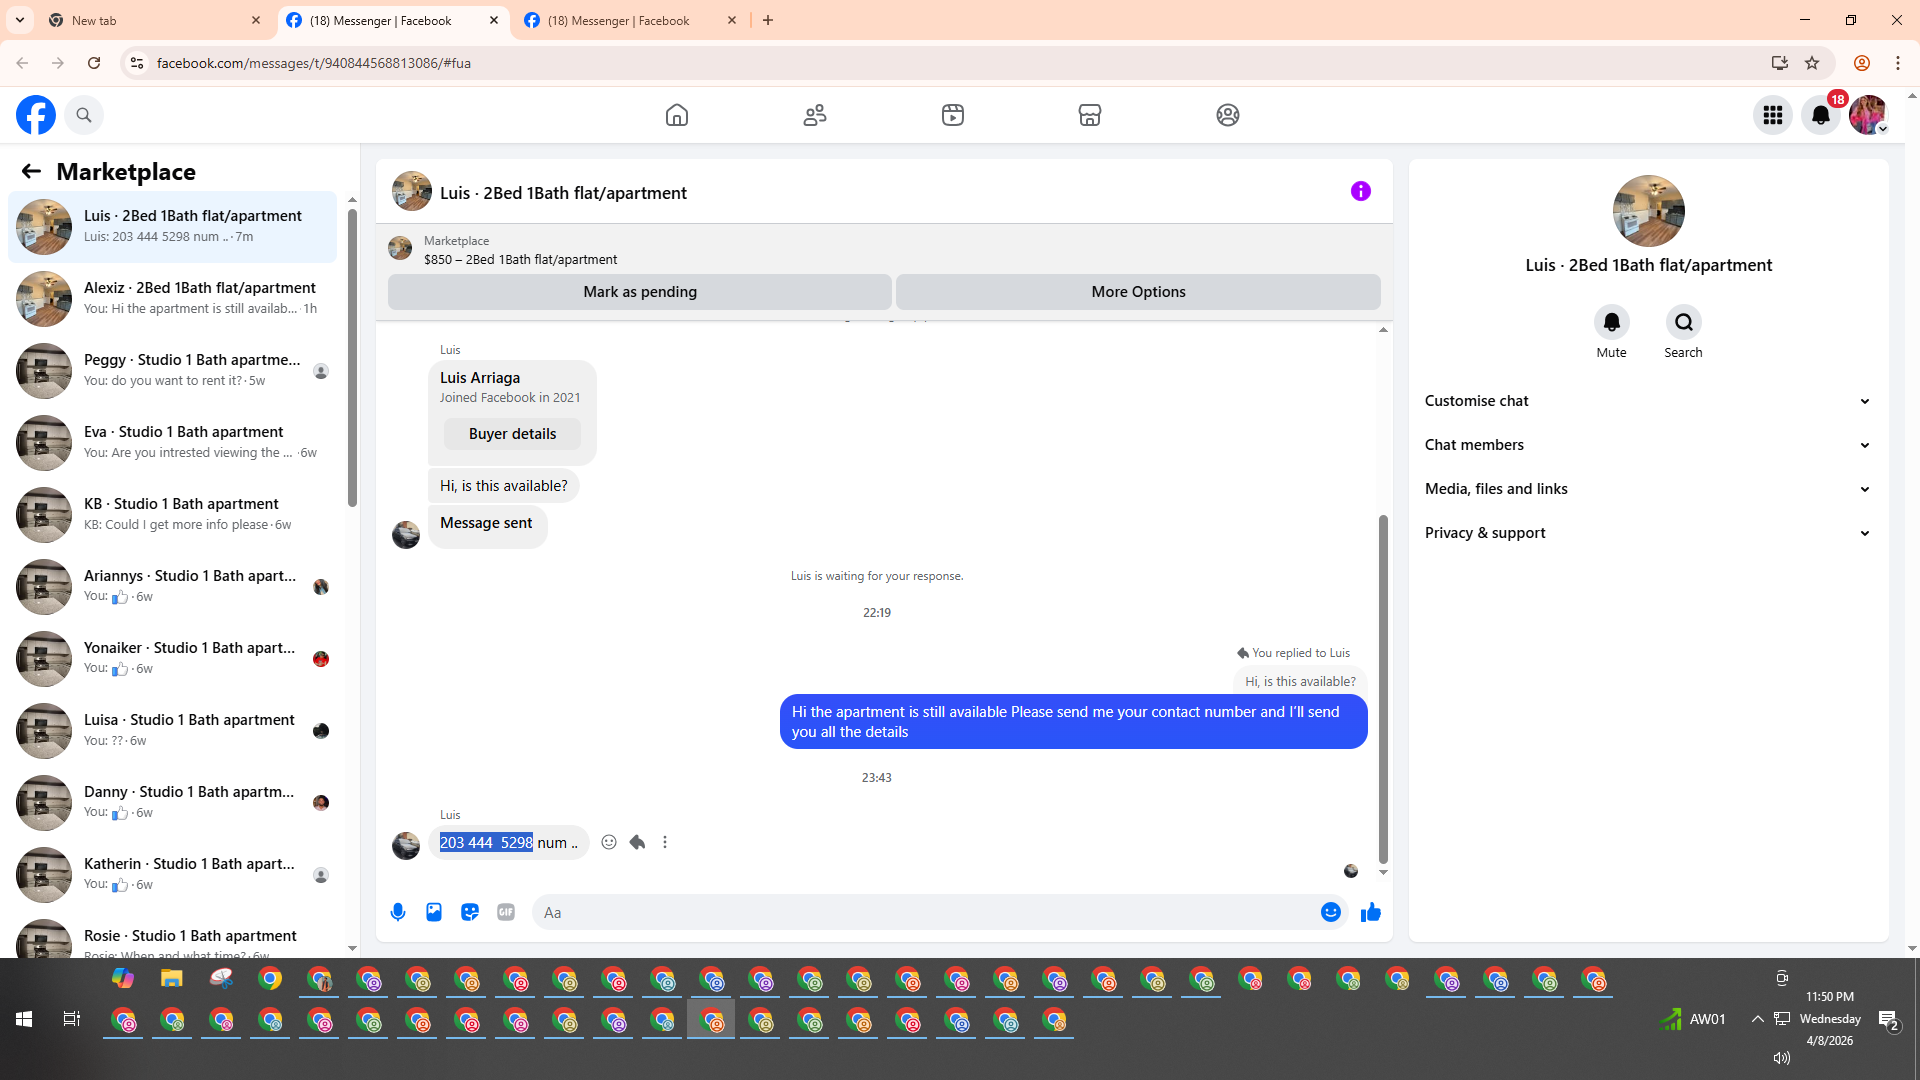Screen dimensions: 1920x1080
Task: React to Luis's phone number message
Action: click(609, 842)
